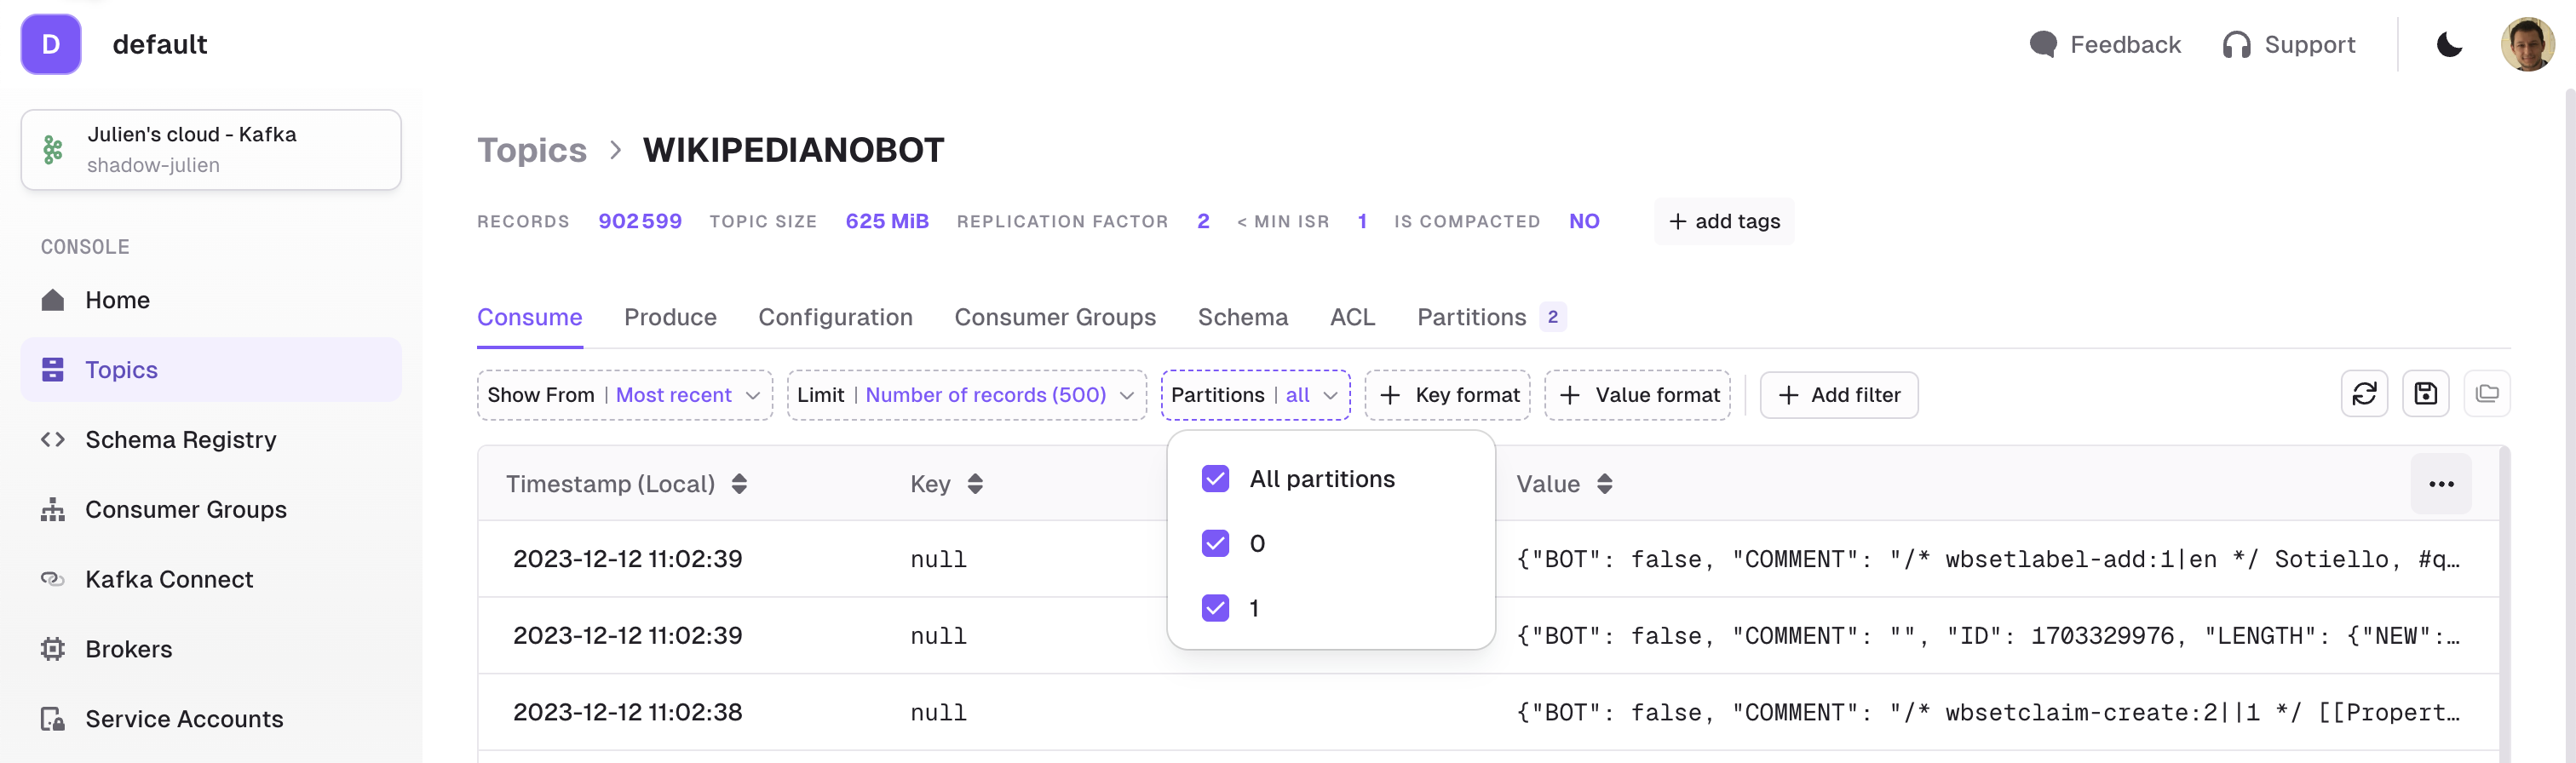Sort by Key column arrows

[975, 484]
